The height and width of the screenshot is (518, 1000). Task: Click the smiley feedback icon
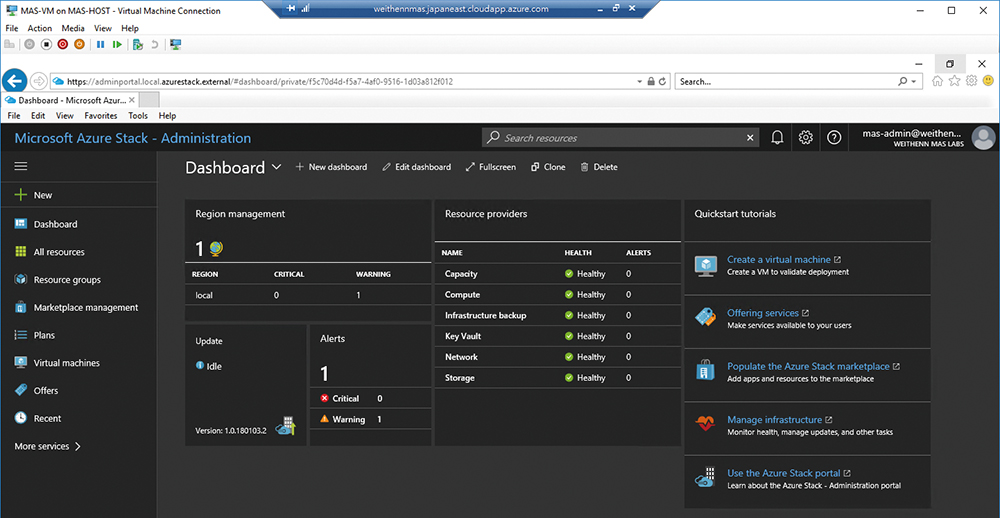[x=988, y=81]
